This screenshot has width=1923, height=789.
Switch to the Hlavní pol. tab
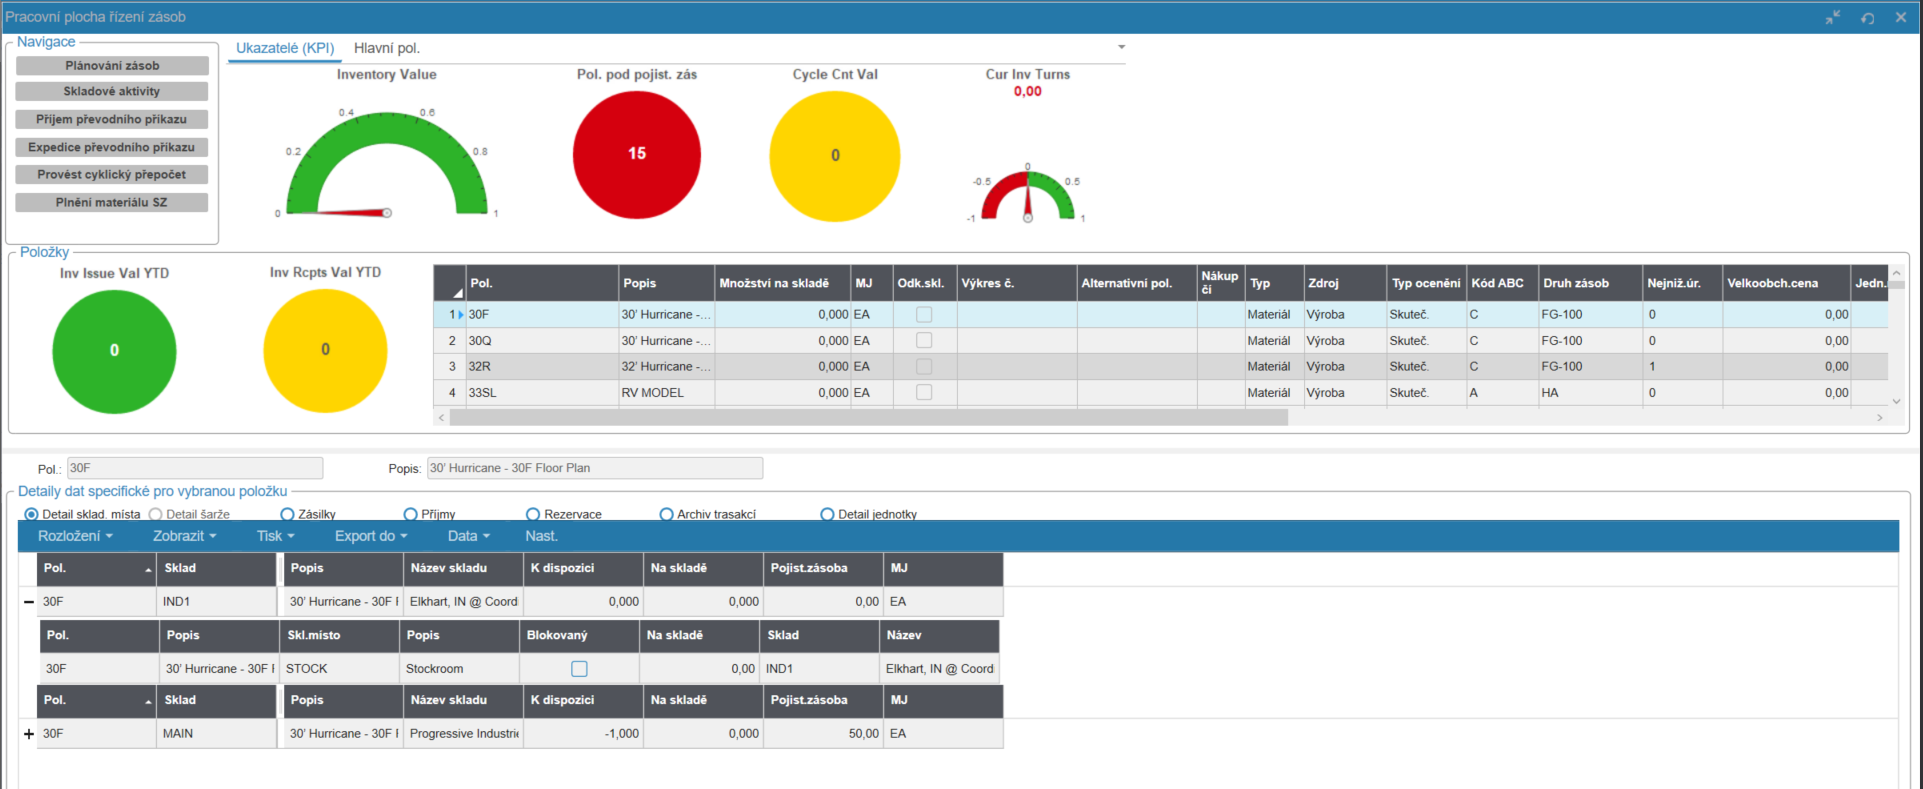(x=387, y=48)
